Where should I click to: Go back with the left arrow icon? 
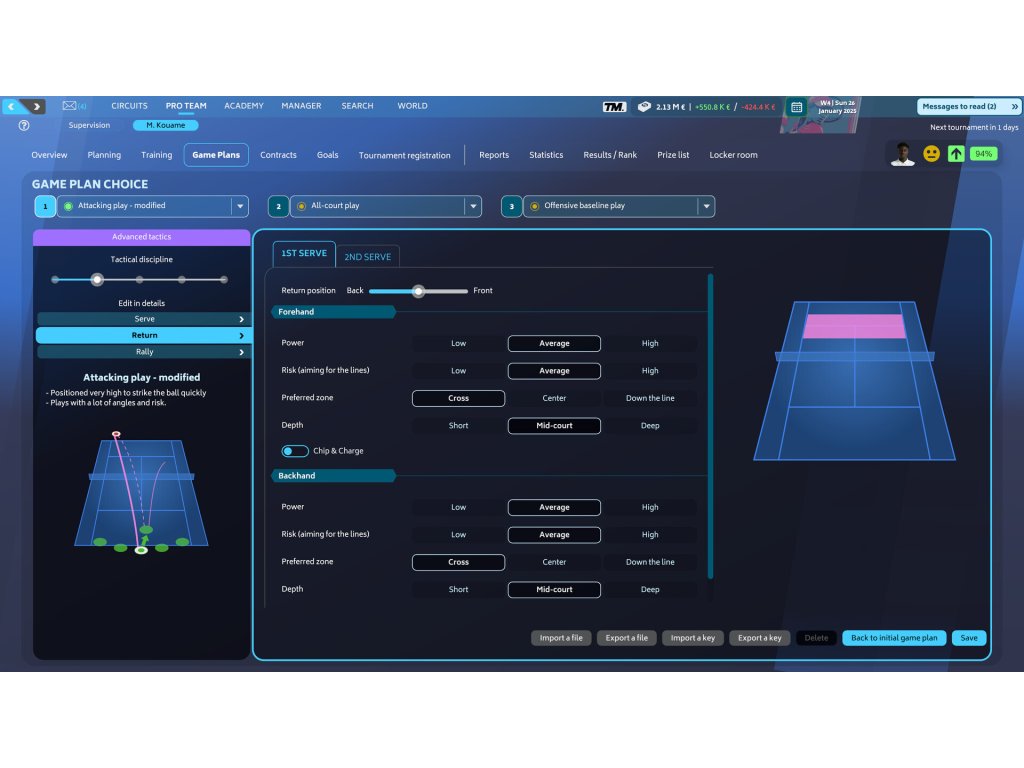click(11, 106)
